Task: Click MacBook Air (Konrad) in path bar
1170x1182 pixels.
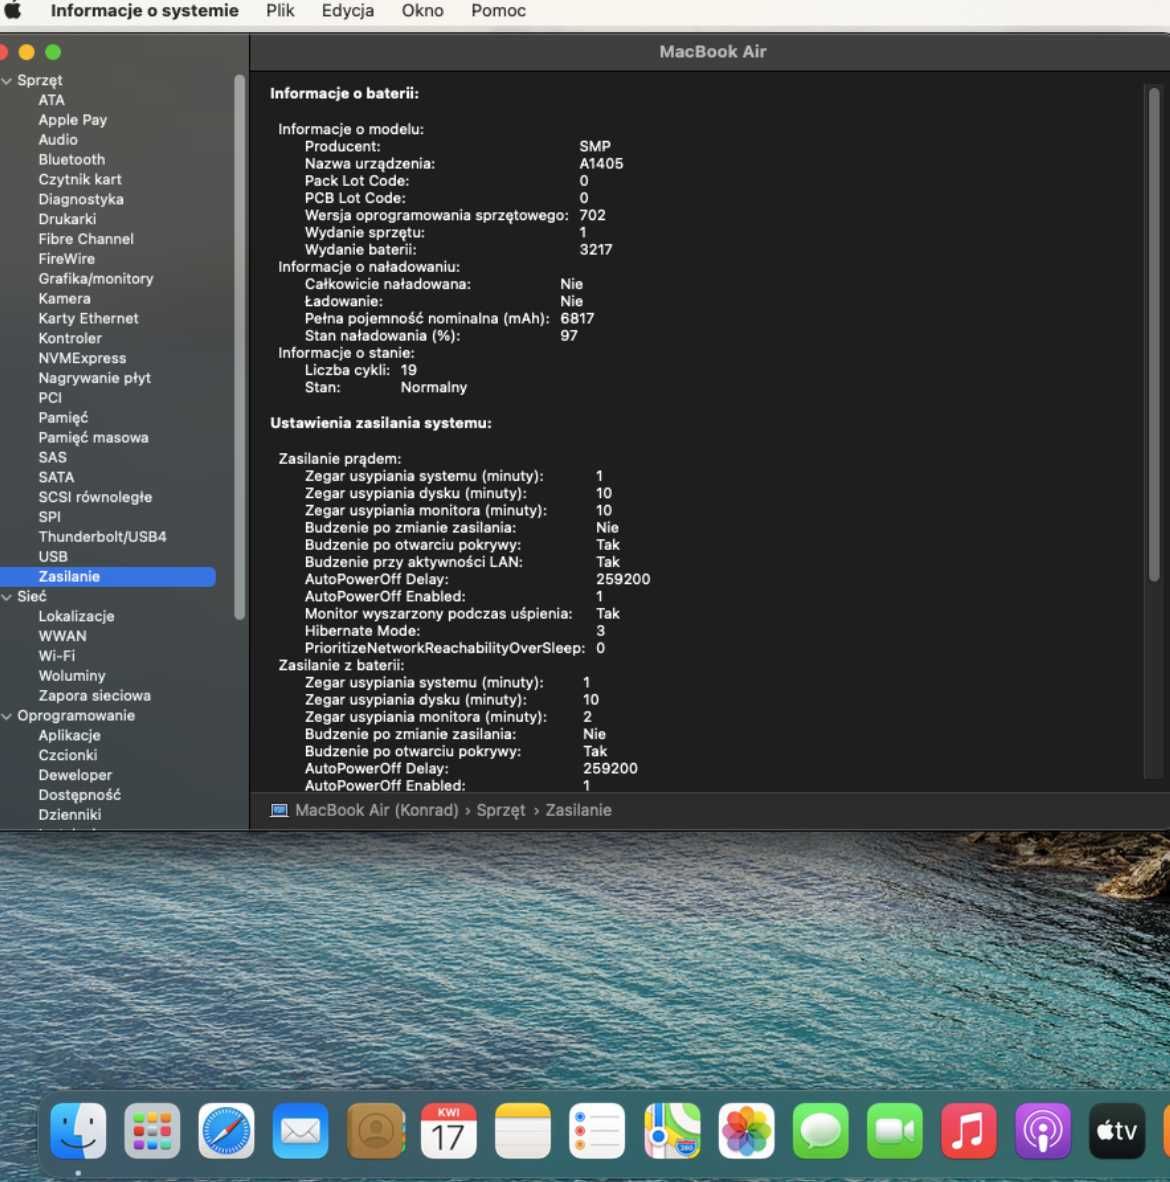Action: [x=376, y=810]
